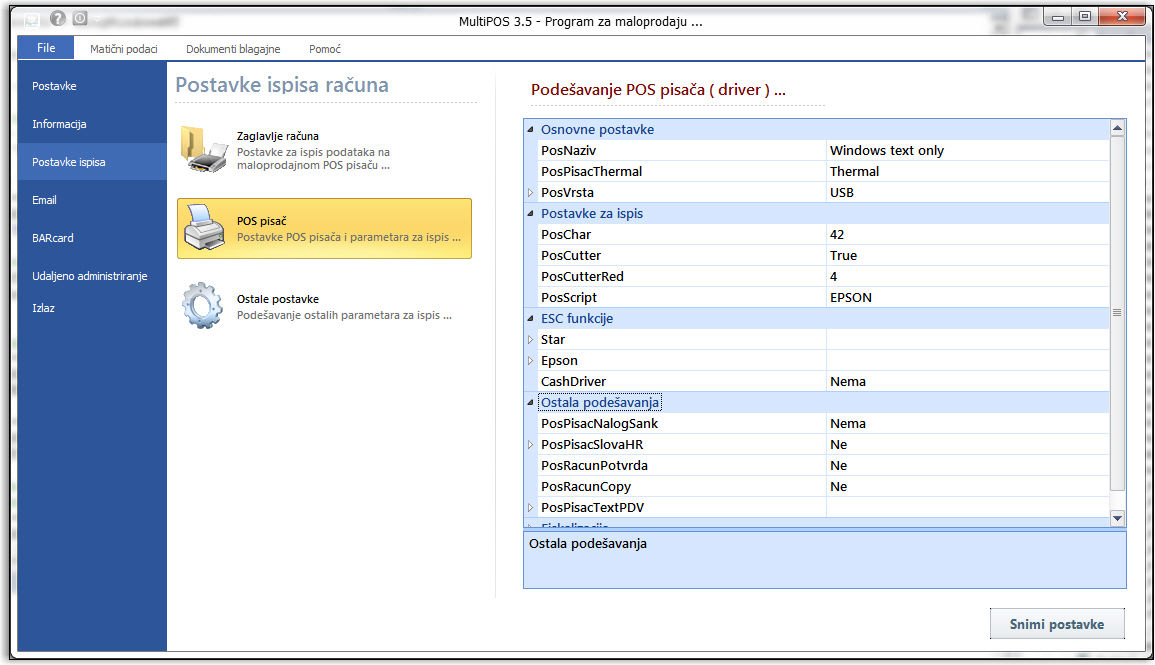Click the PosScript property label
The image size is (1155, 665).
coord(569,298)
